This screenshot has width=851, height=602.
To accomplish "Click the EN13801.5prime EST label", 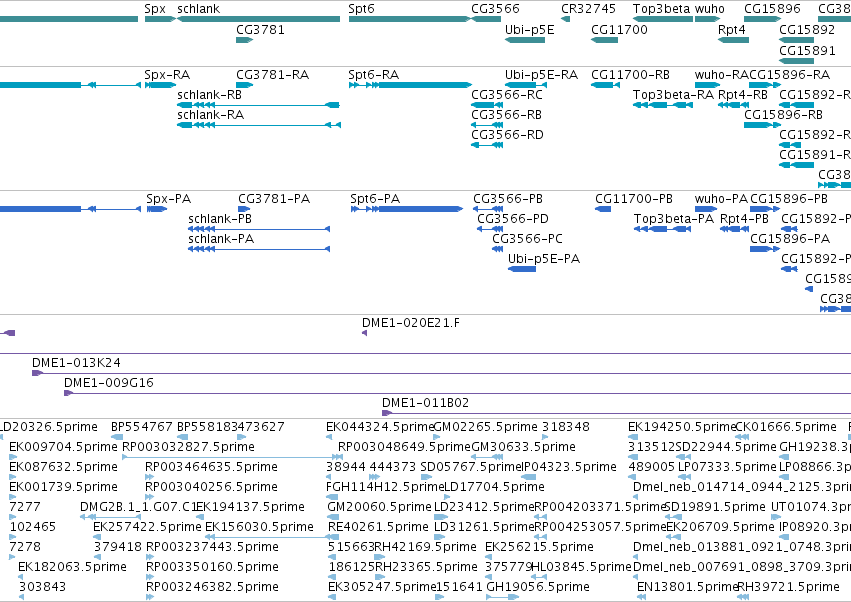I will tap(688, 587).
